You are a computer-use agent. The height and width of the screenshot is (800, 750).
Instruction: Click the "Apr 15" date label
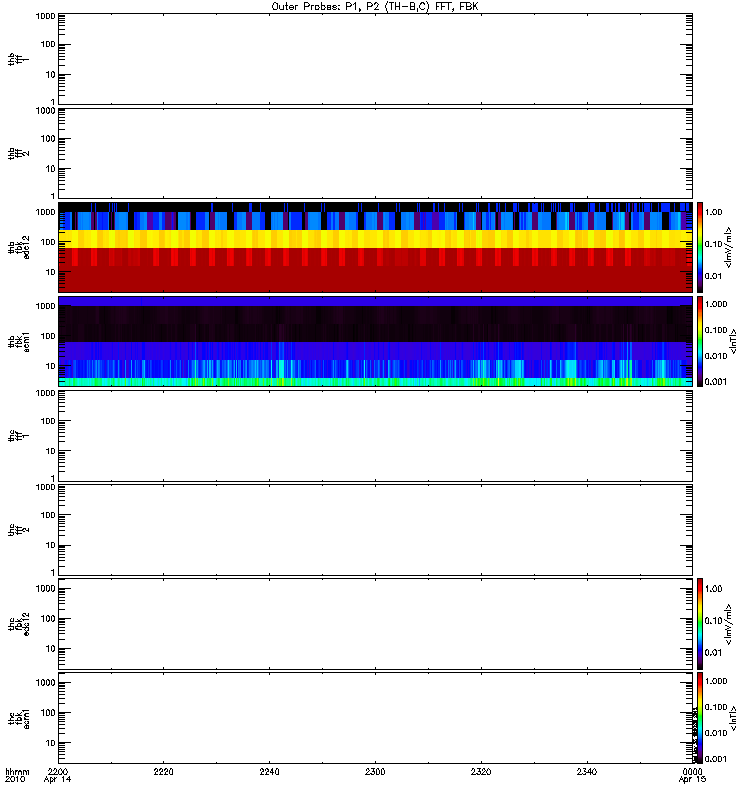coord(692,779)
